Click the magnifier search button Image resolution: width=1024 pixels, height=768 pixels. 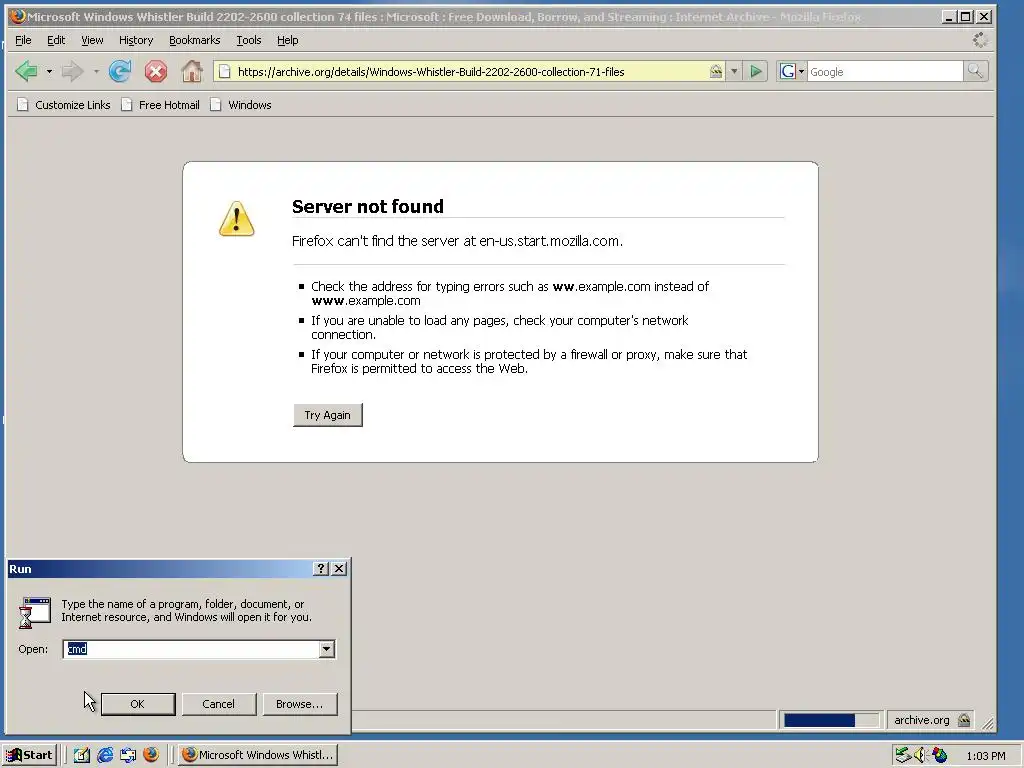tap(975, 71)
